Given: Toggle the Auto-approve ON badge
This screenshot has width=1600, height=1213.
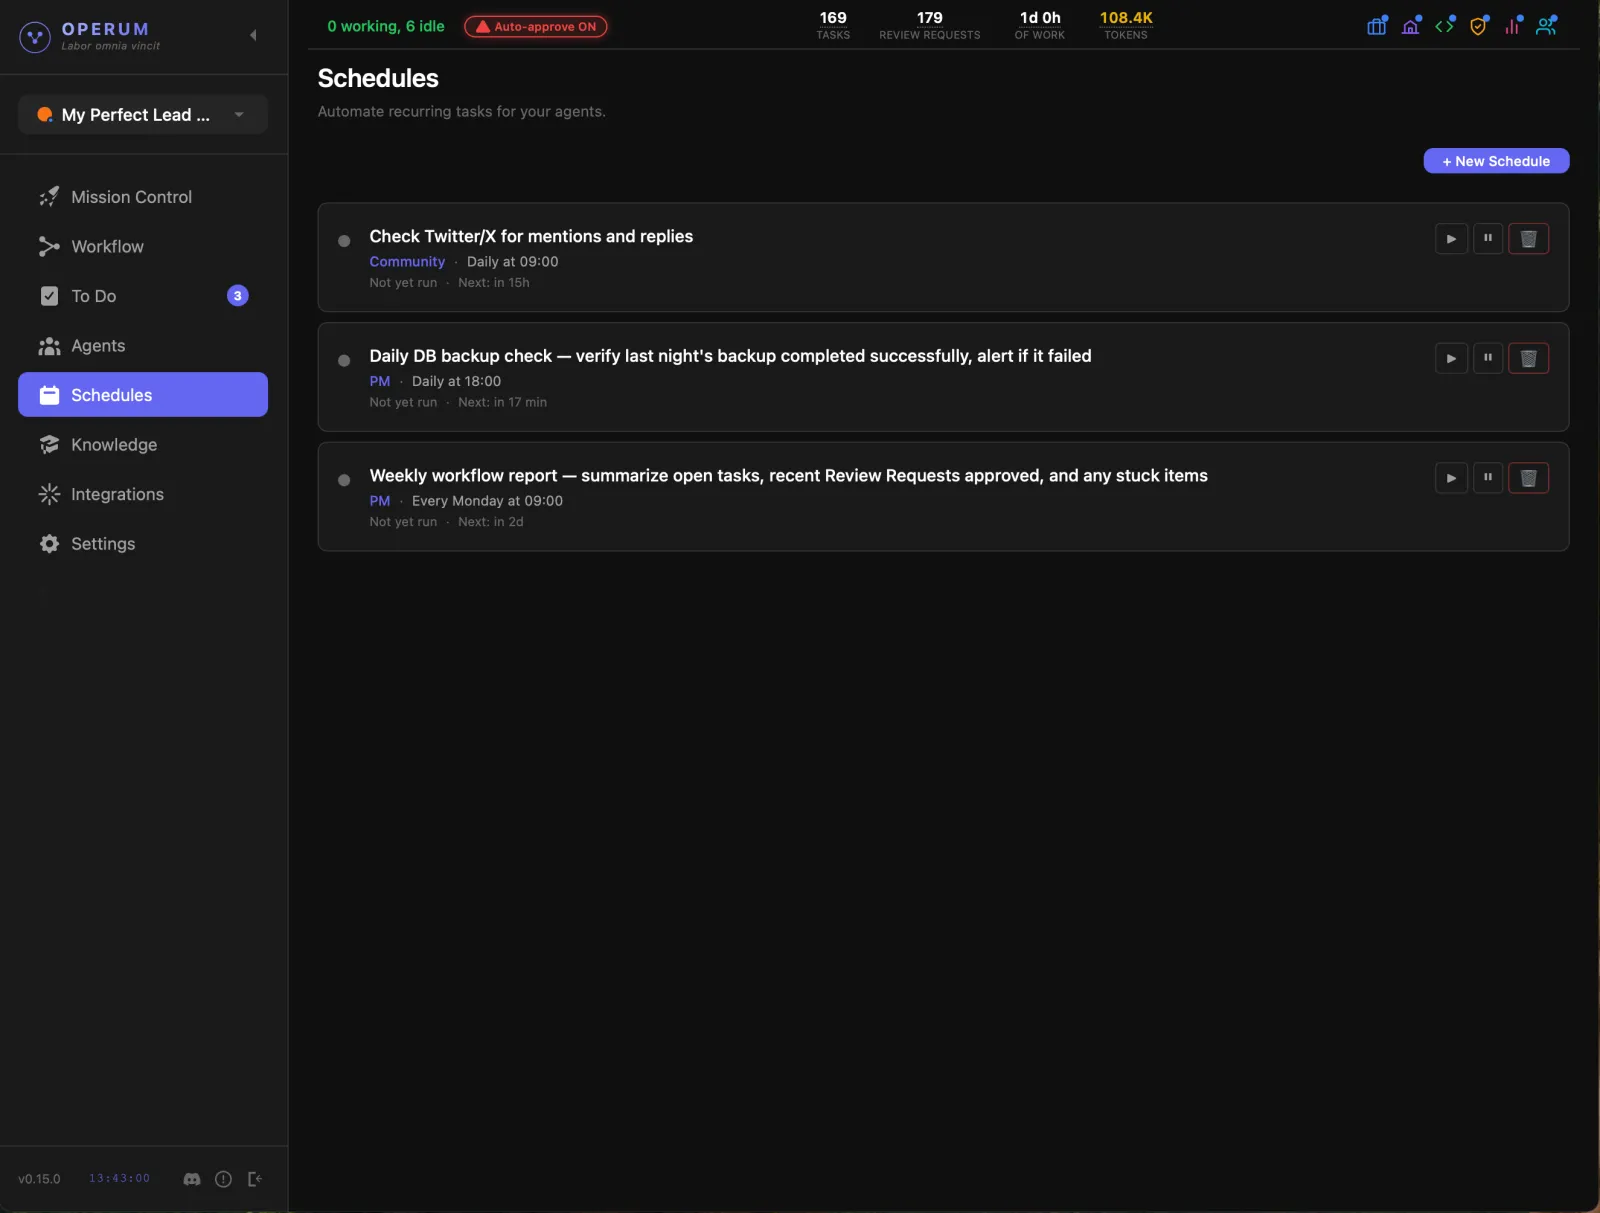Looking at the screenshot, I should coord(535,26).
